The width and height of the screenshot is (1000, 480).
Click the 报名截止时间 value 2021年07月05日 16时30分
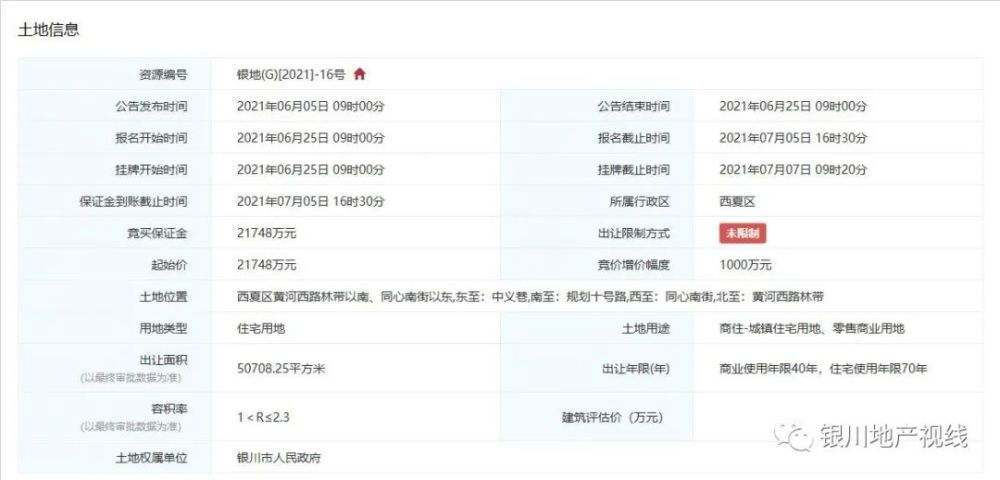click(x=793, y=138)
